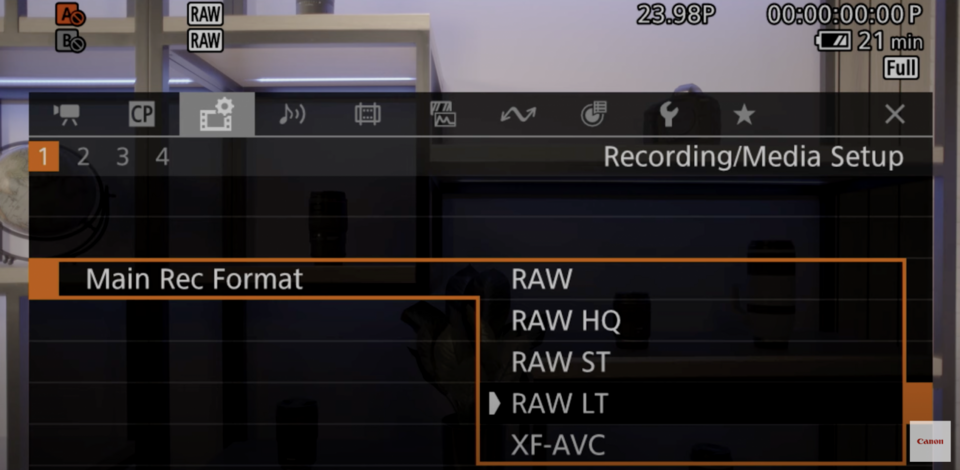This screenshot has height=470, width=960.
Task: Go to menu page 2
Action: [83, 157]
